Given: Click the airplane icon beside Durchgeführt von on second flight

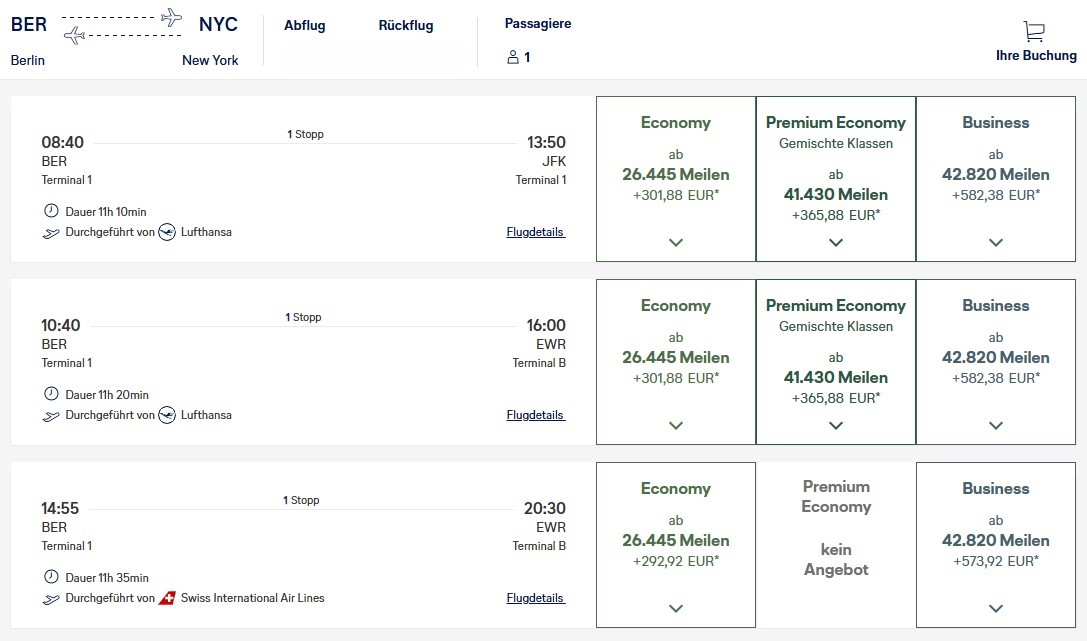Looking at the screenshot, I should click(x=50, y=415).
